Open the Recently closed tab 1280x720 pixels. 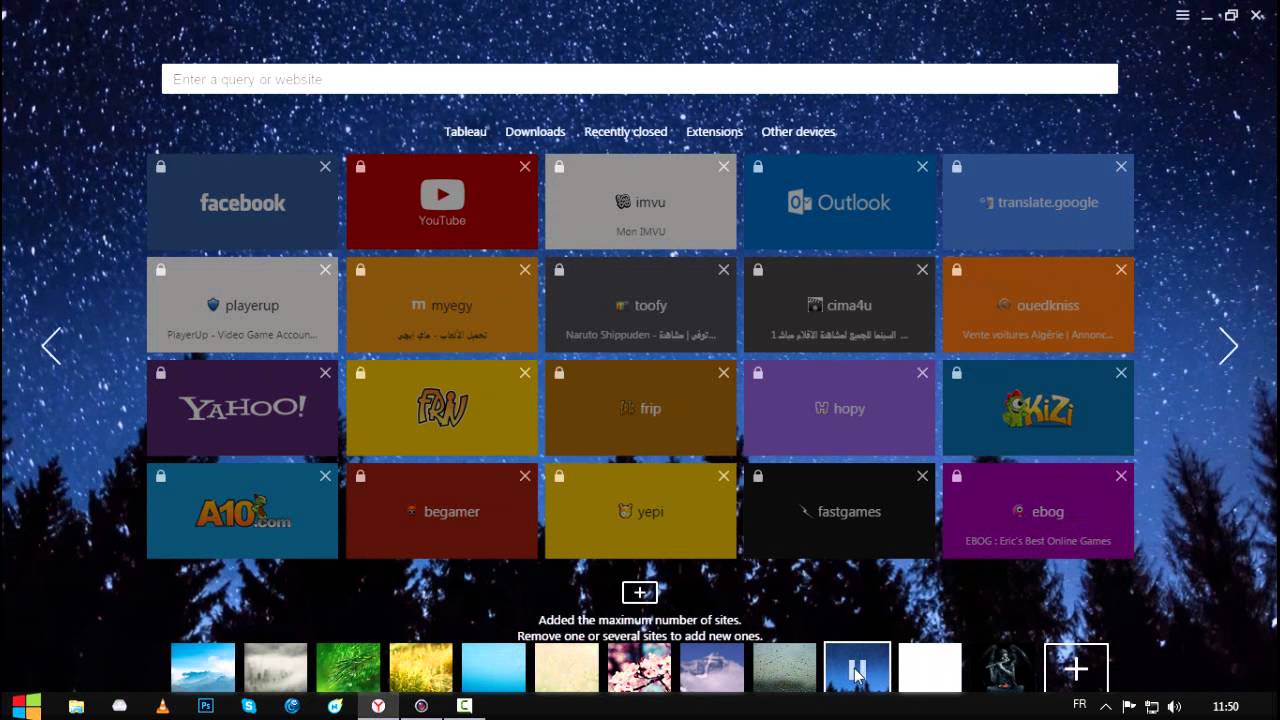click(x=626, y=132)
